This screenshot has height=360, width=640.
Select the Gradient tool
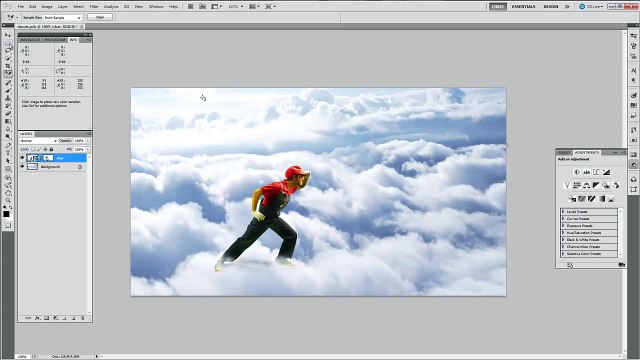pos(8,121)
